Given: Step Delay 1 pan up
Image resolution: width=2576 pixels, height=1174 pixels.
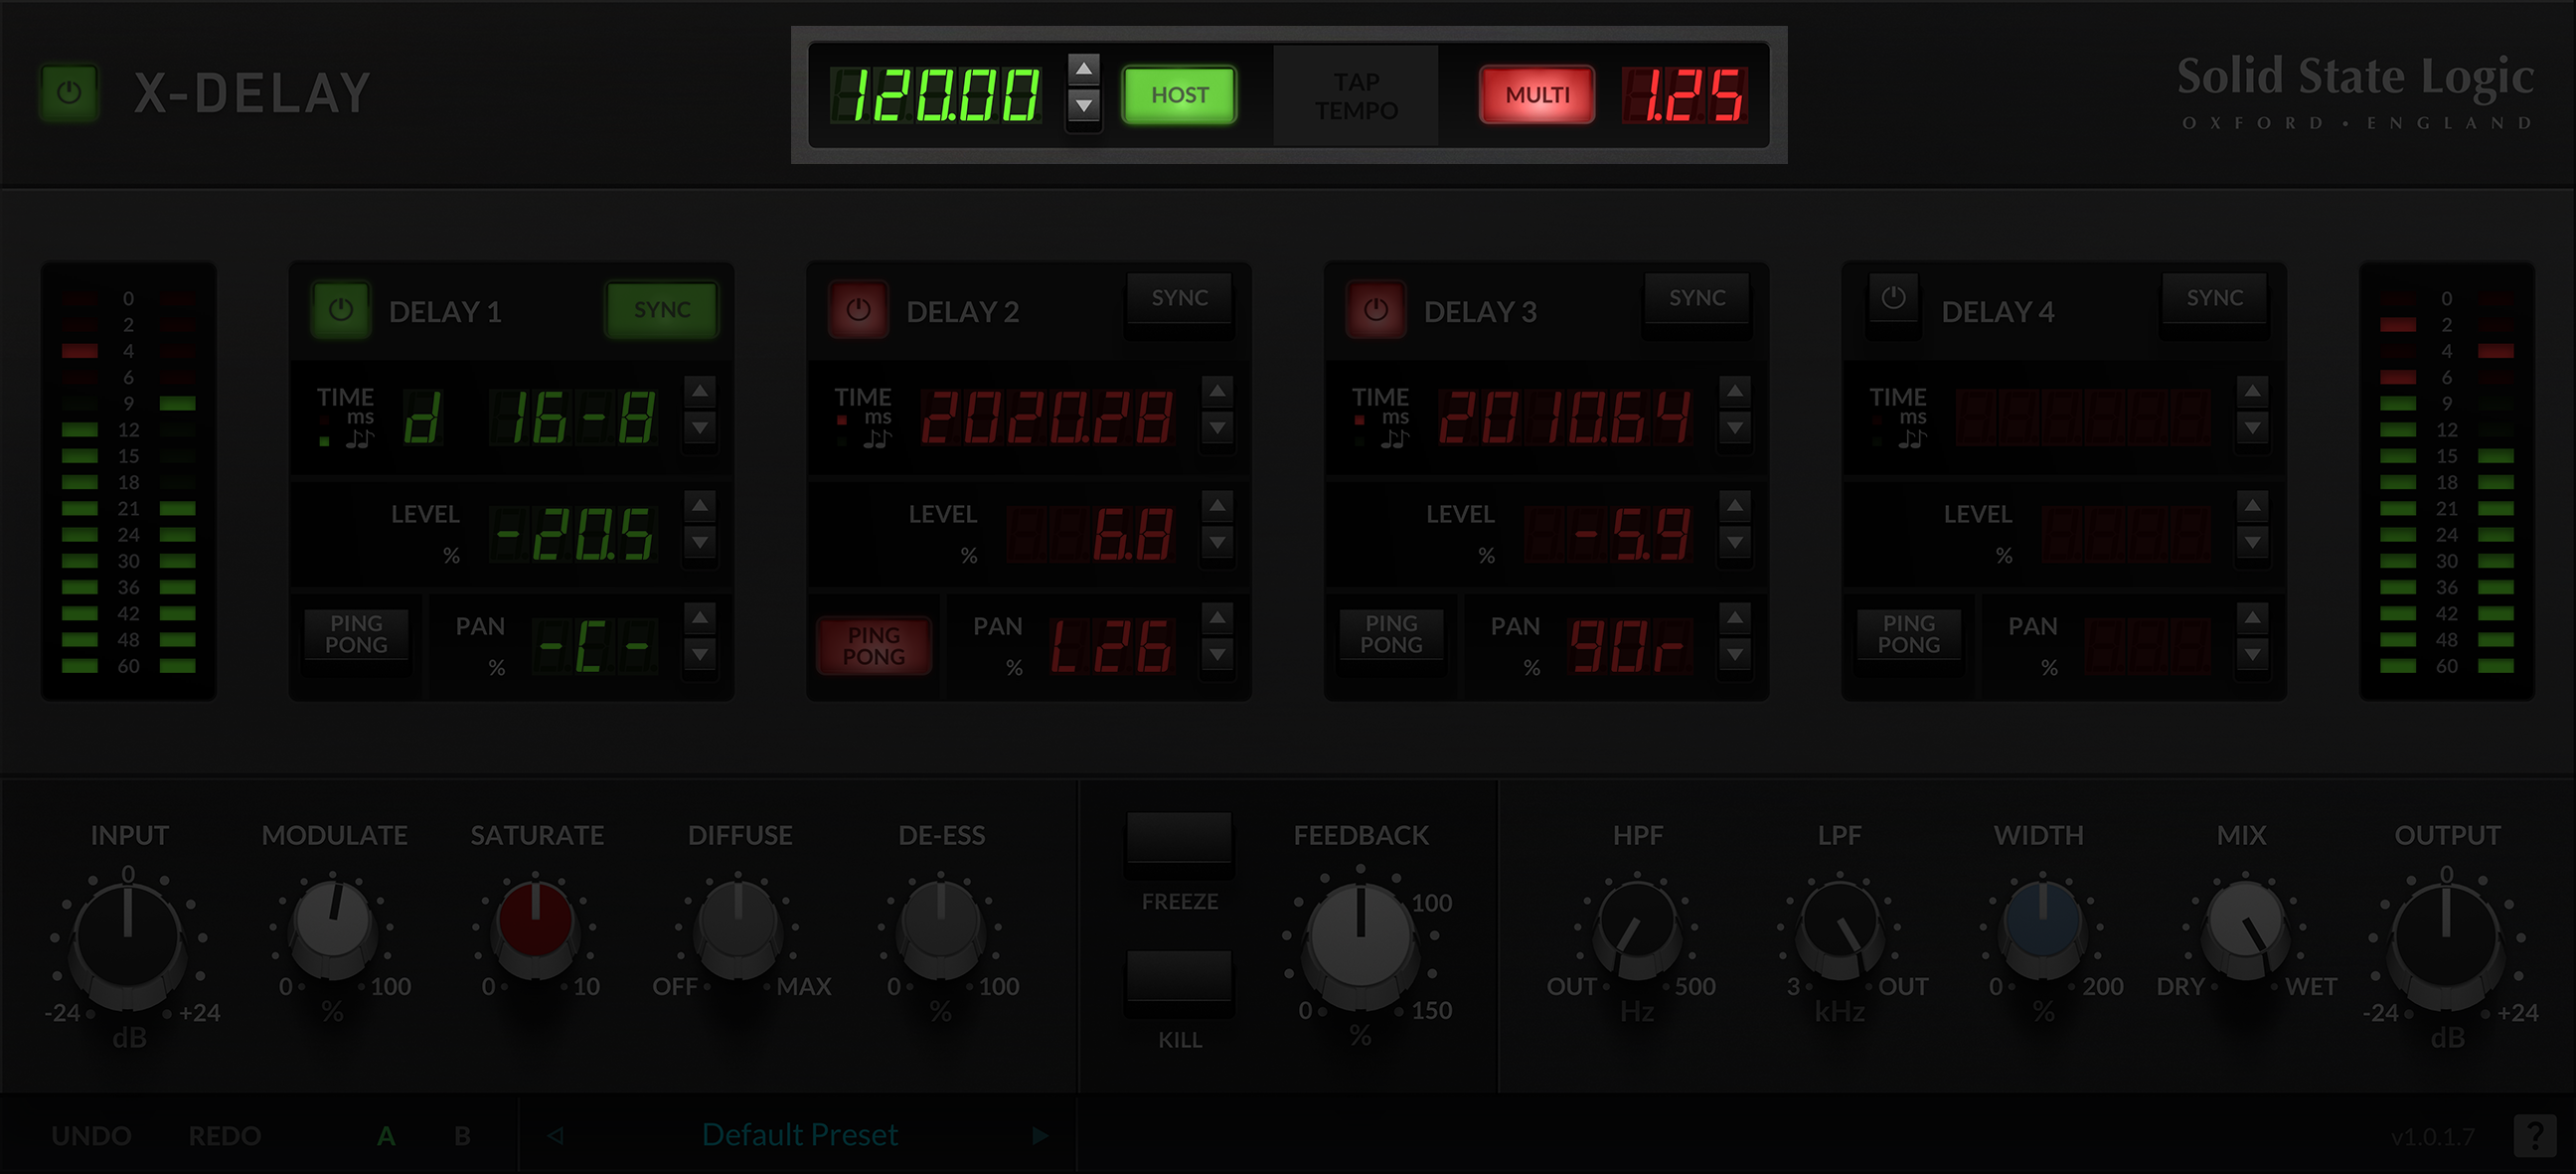Looking at the screenshot, I should pyautogui.click(x=700, y=618).
